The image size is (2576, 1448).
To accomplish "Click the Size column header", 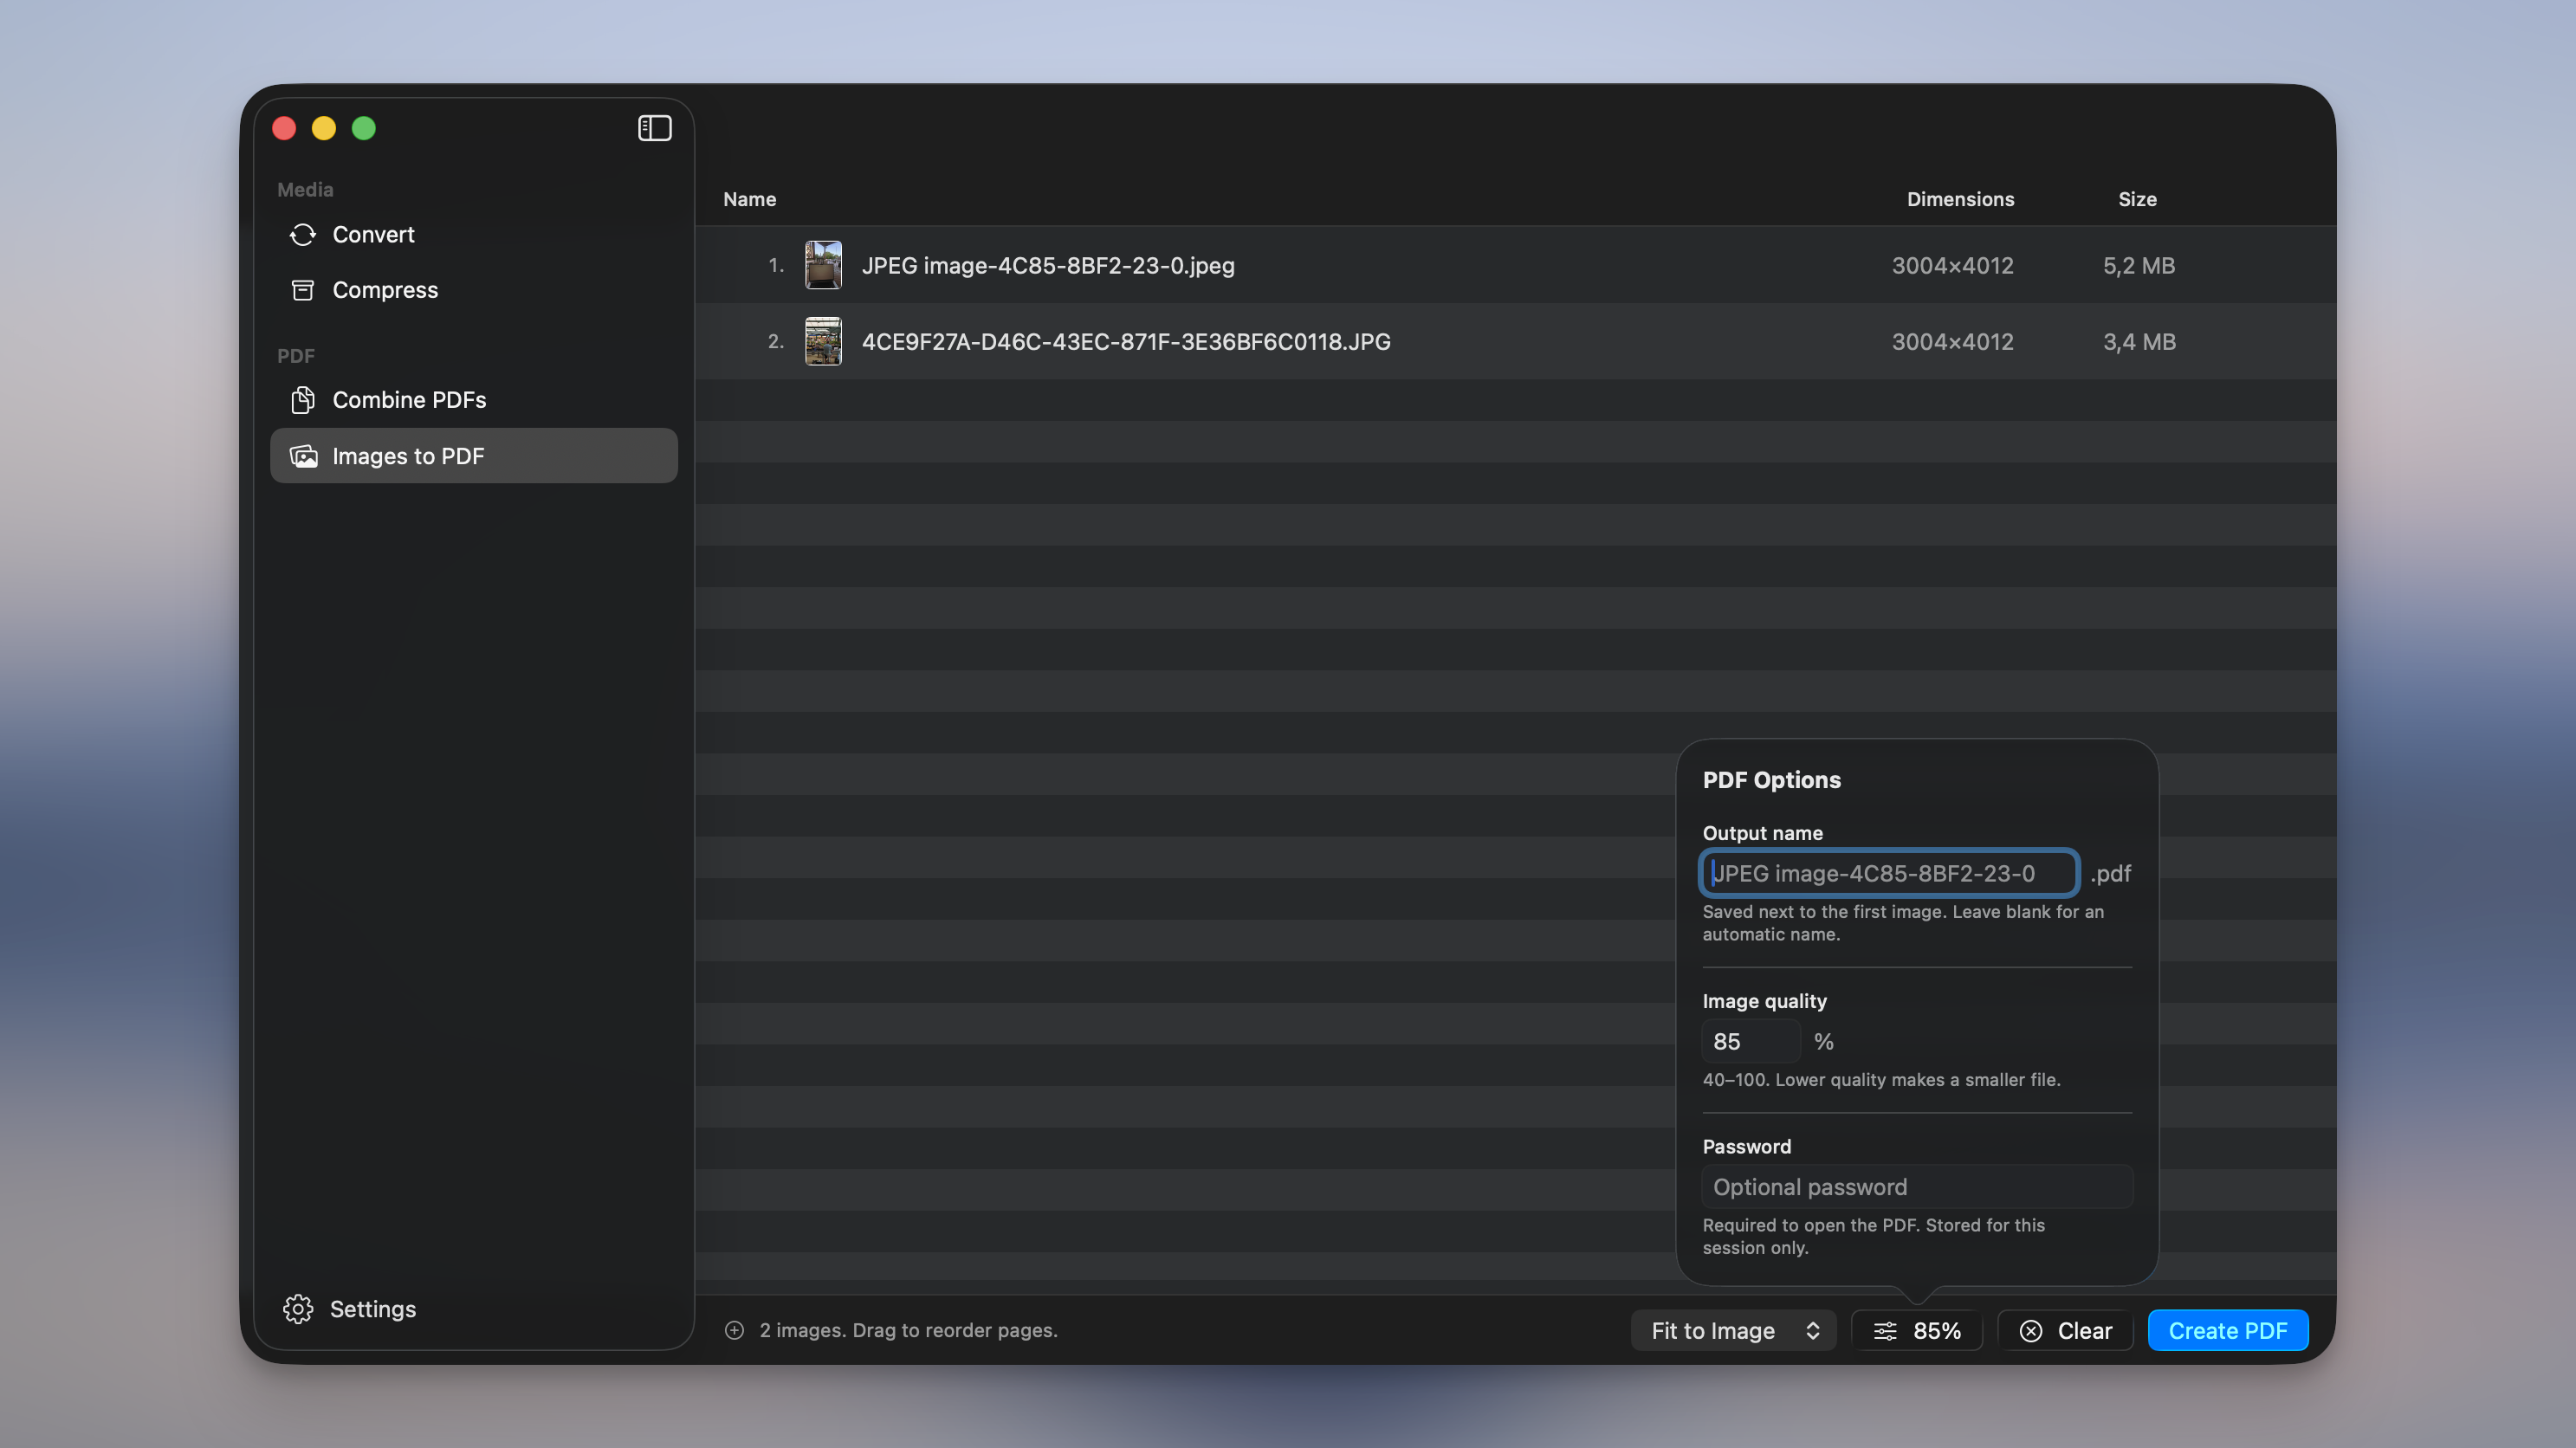I will (2137, 199).
